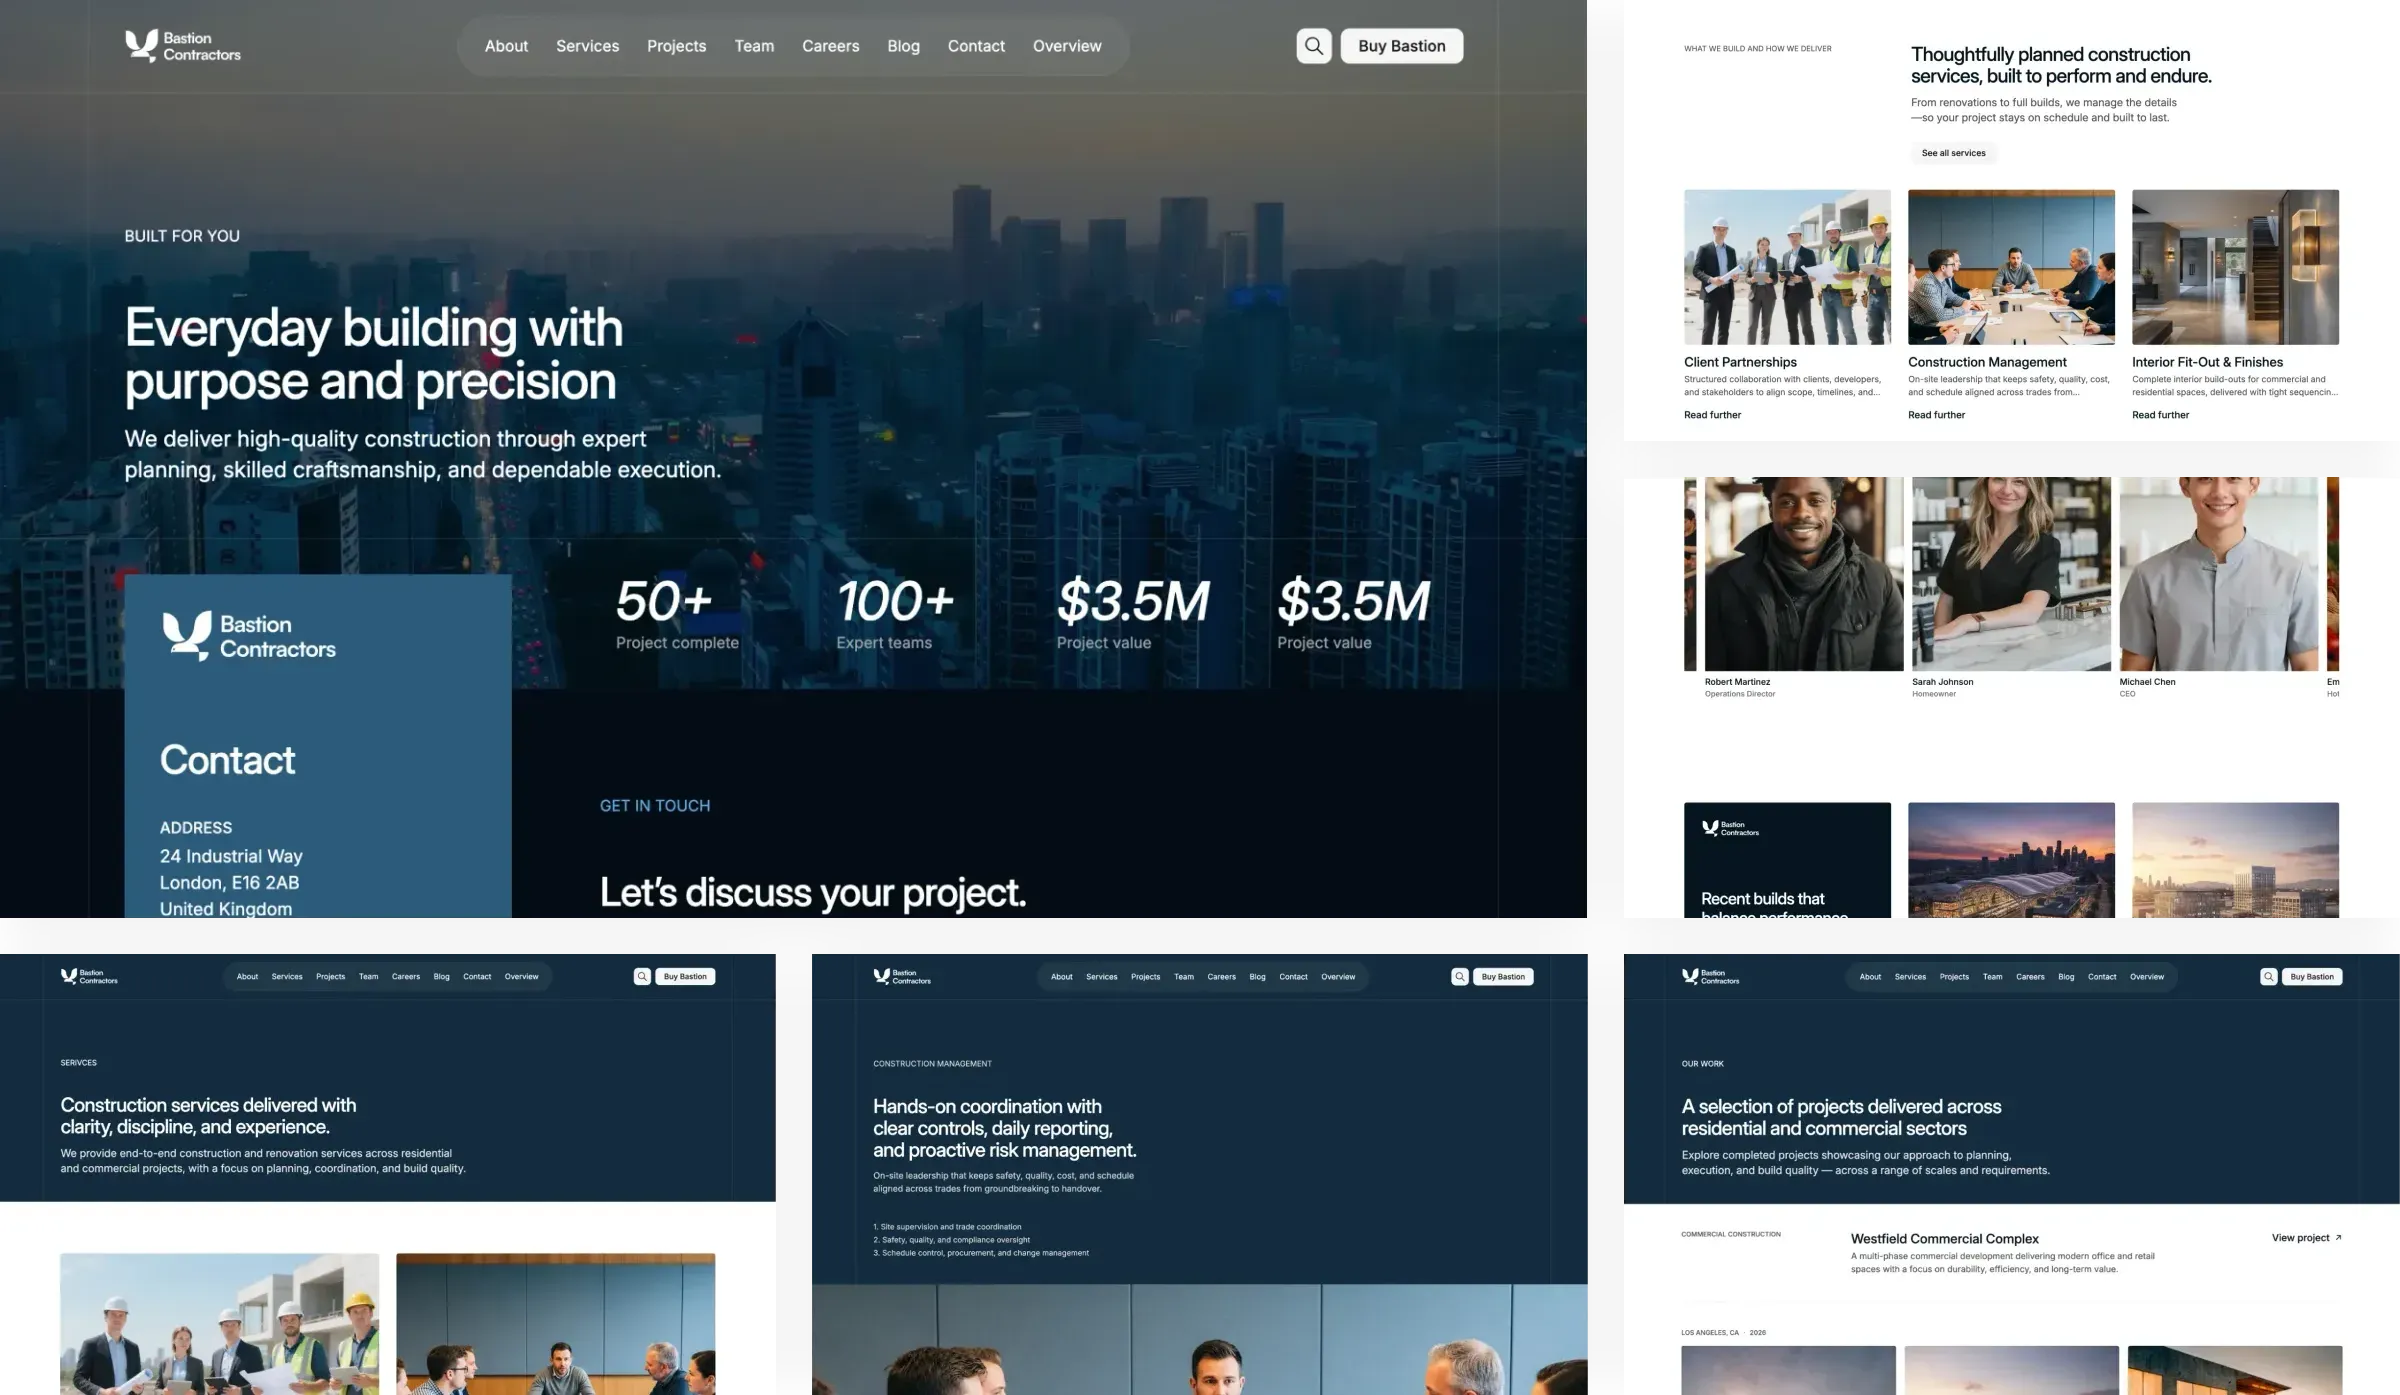Open the Construction Management meeting image card
Viewport: 2400px width, 1395px height.
point(2011,267)
